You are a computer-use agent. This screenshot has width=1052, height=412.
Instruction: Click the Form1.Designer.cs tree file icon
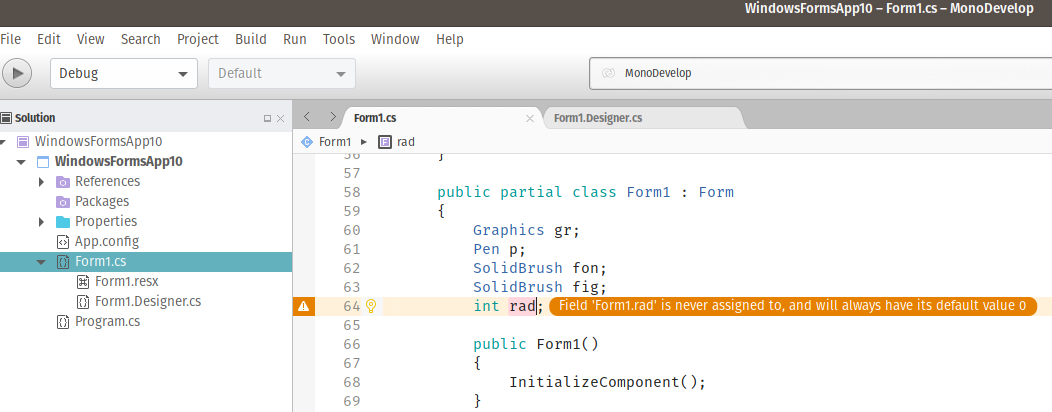(83, 301)
